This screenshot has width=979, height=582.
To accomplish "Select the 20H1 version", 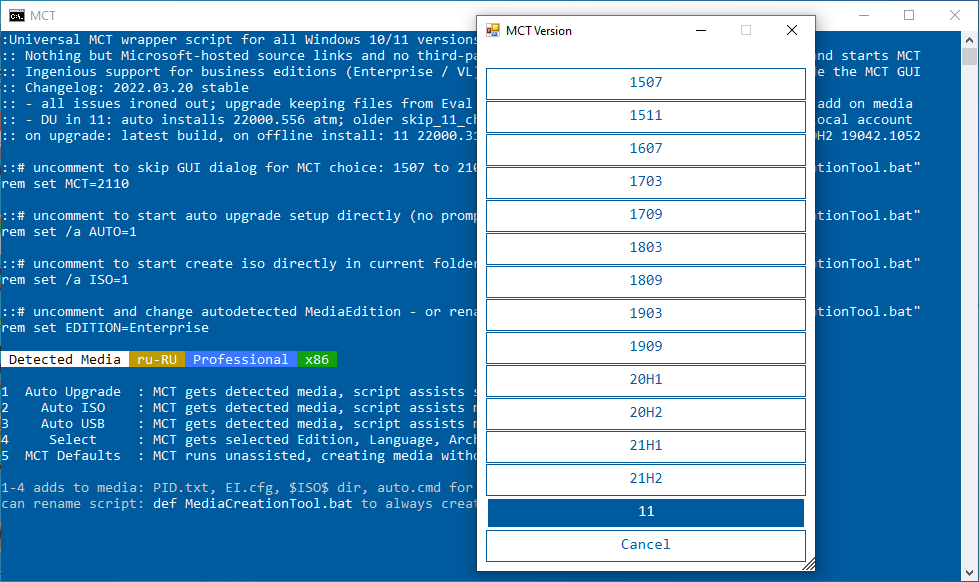I will pos(645,380).
